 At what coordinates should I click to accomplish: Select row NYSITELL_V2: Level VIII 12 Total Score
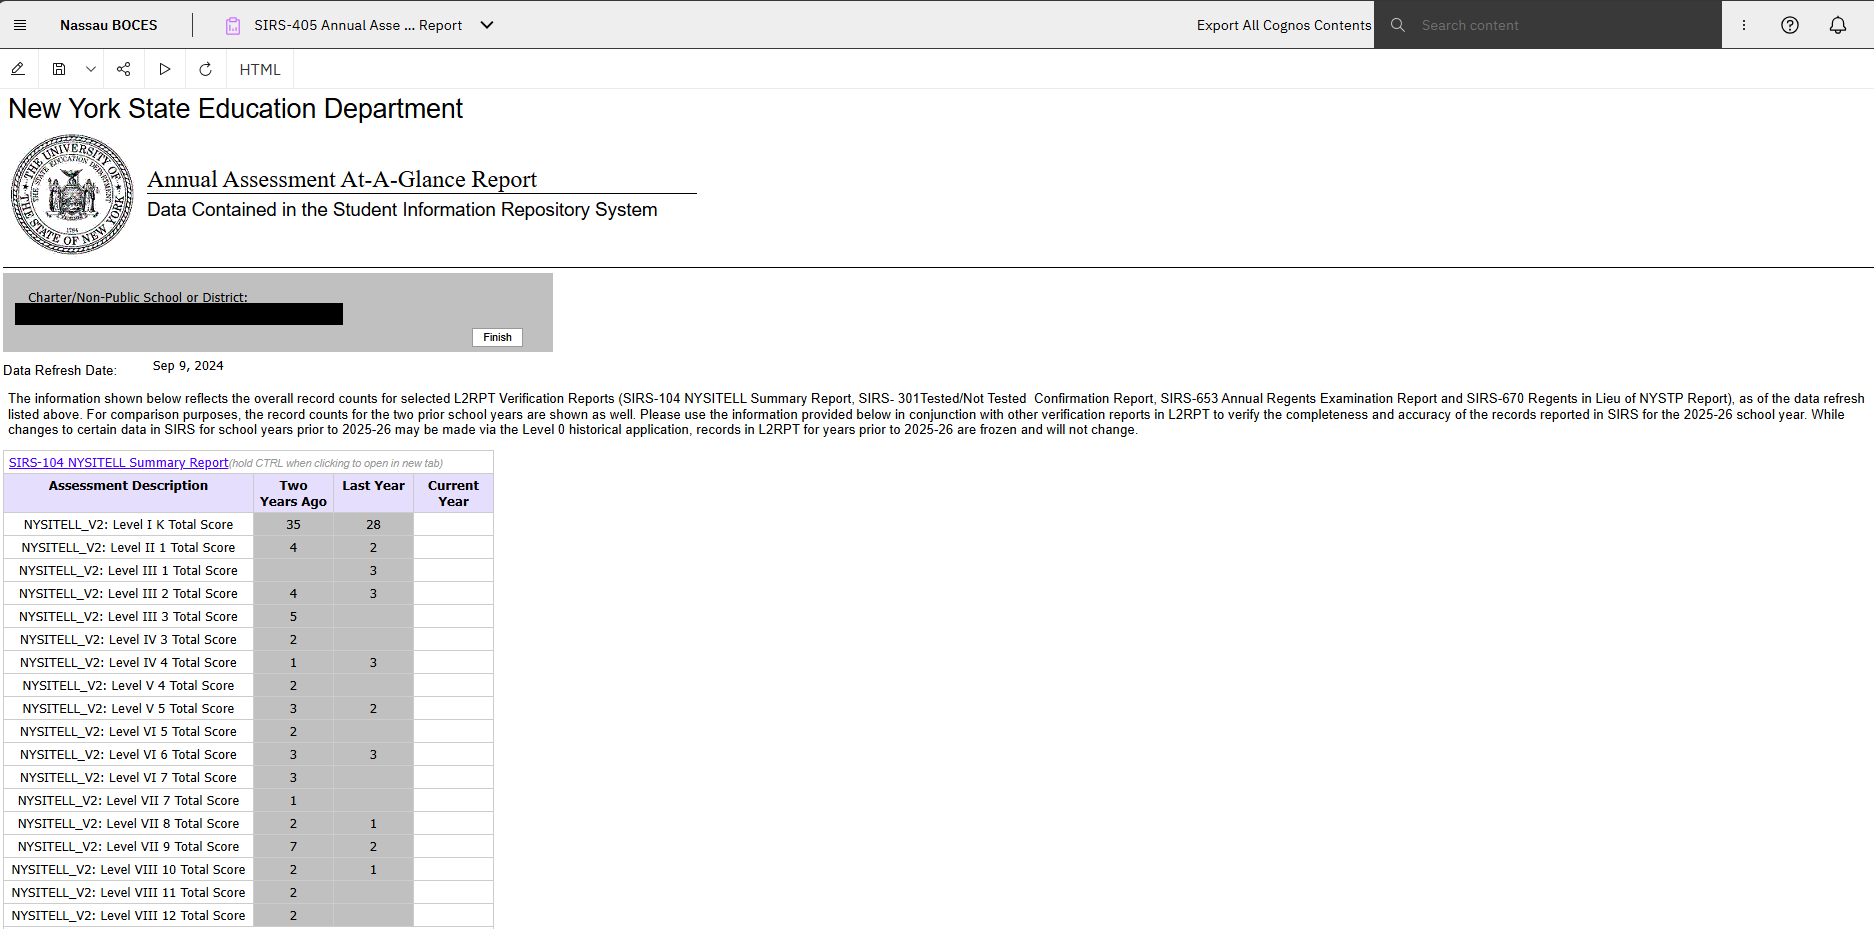[248, 915]
